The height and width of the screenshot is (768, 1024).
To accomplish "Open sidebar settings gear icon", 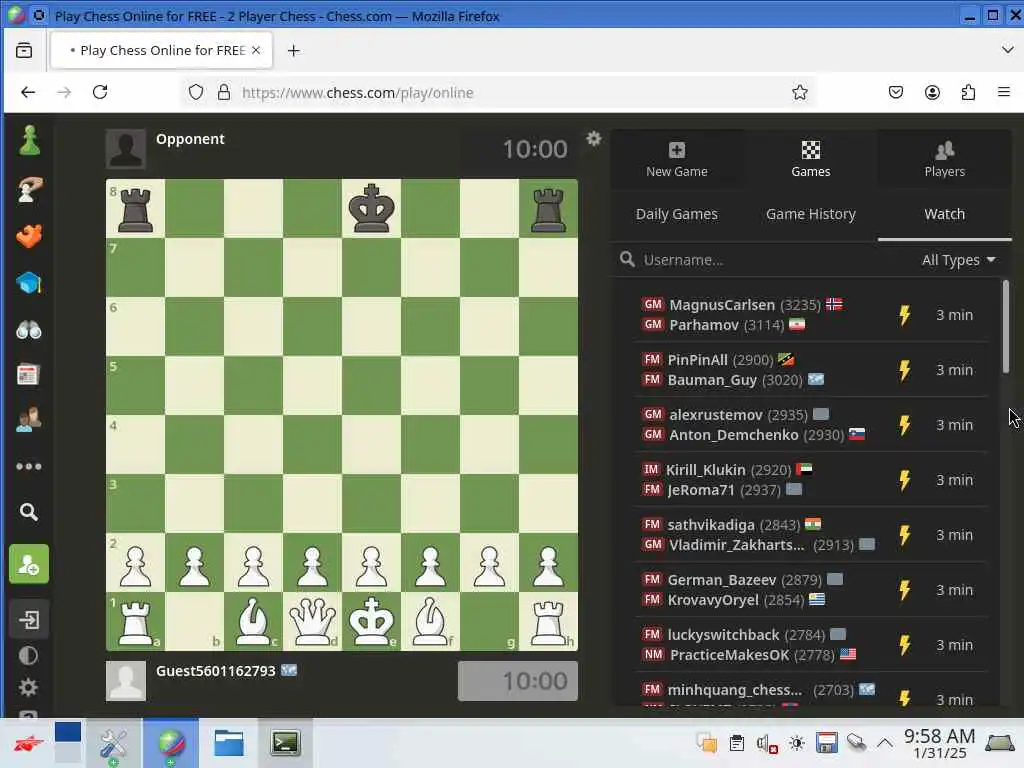I will click(x=29, y=688).
